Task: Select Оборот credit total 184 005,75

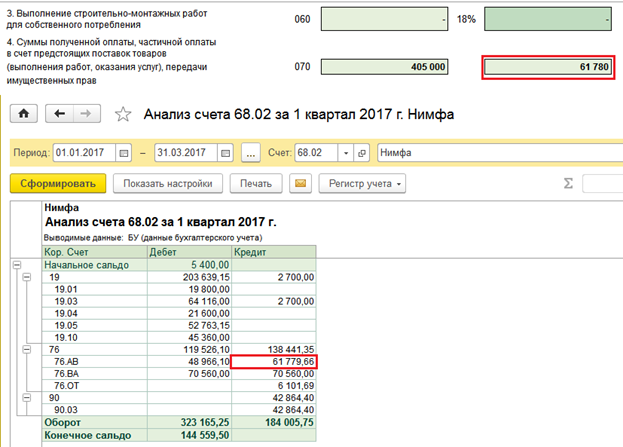Action: click(x=274, y=422)
